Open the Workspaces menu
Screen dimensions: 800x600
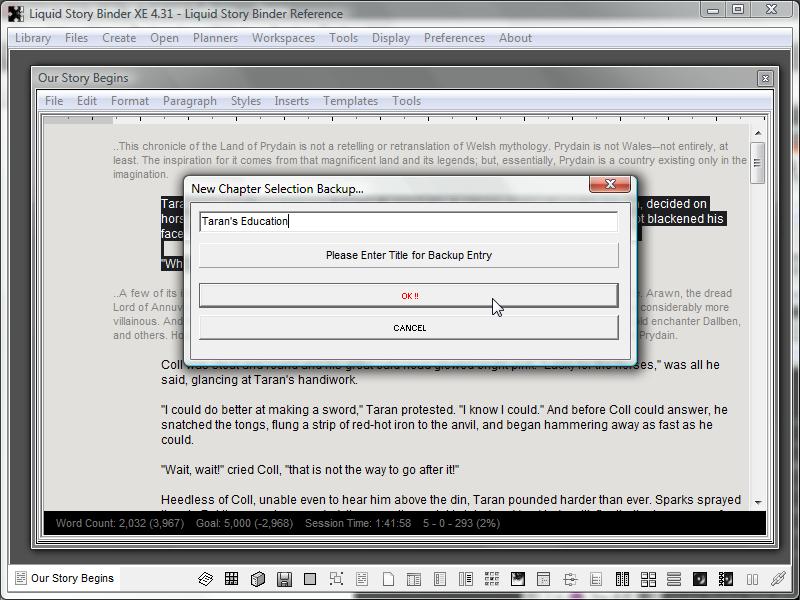(283, 38)
